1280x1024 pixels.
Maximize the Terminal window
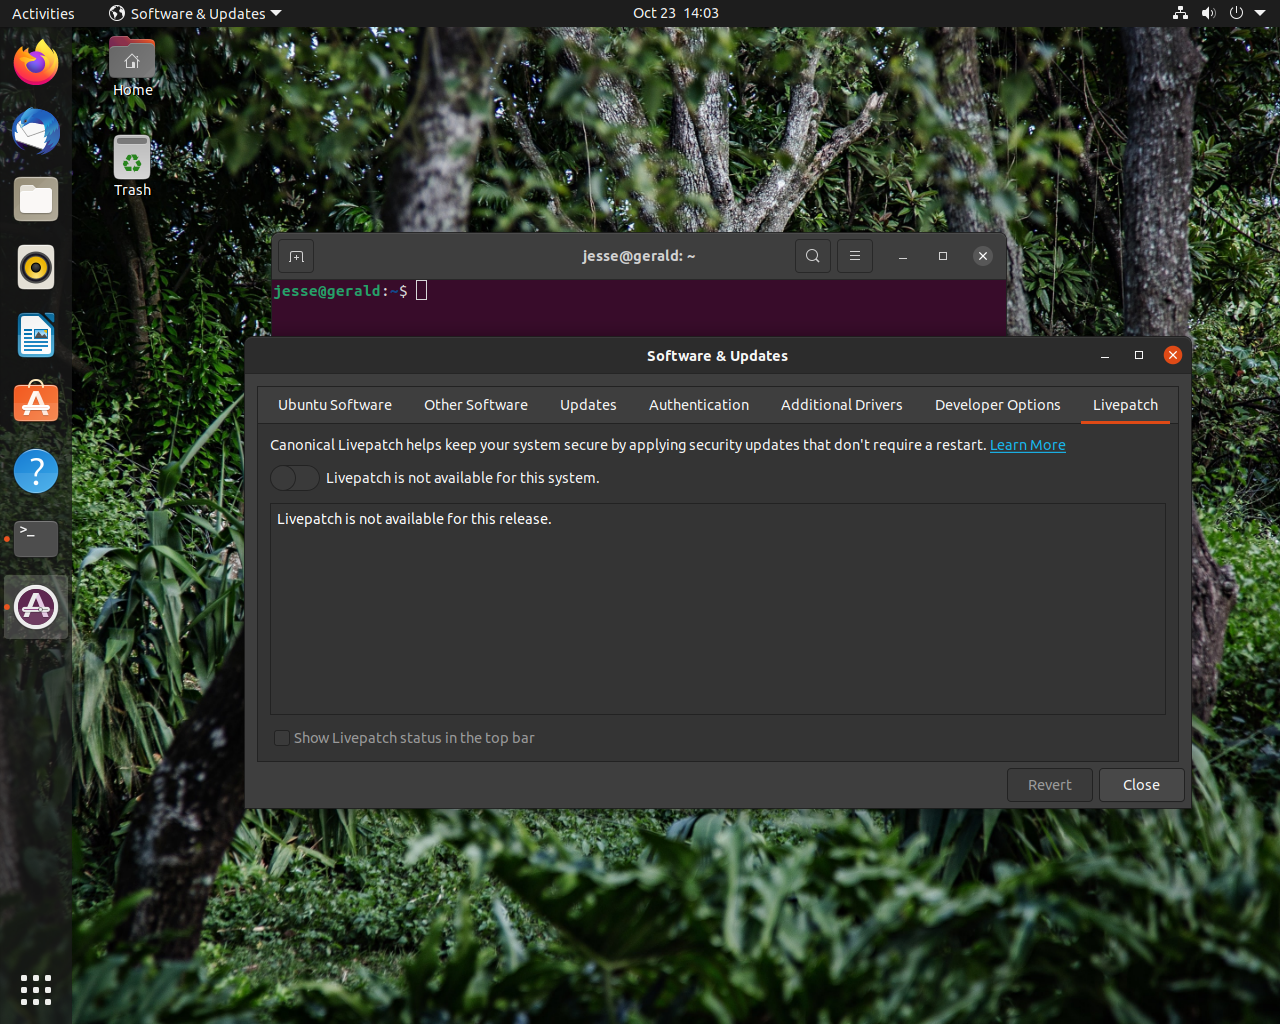tap(943, 256)
